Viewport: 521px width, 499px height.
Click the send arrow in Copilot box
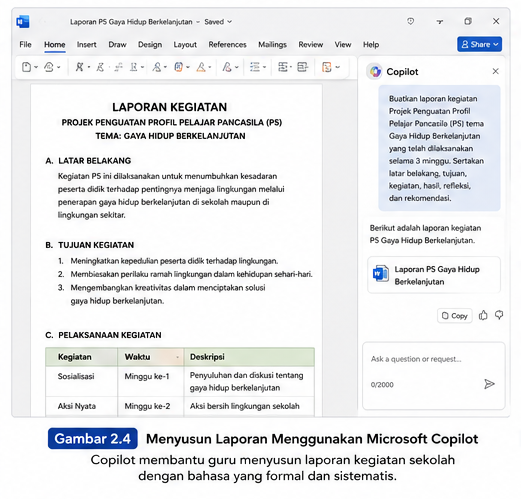[489, 384]
